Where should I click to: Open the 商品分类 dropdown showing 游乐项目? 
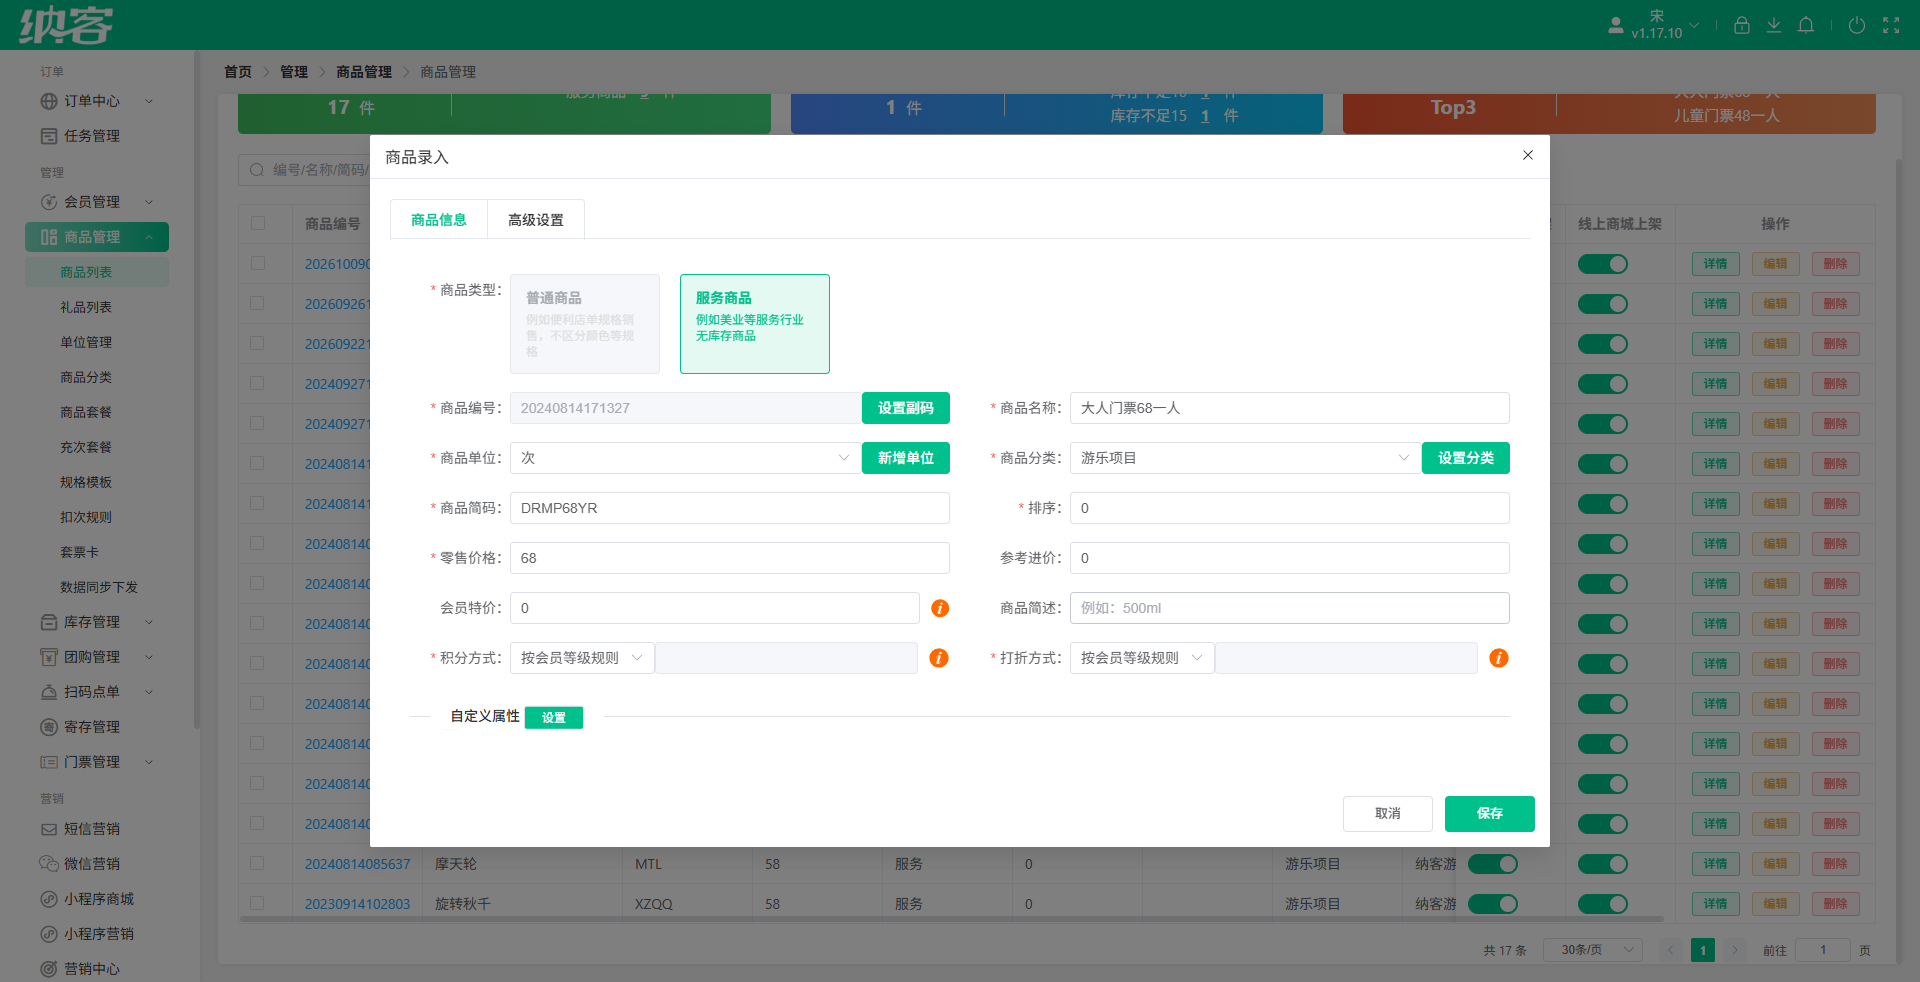click(x=1245, y=458)
